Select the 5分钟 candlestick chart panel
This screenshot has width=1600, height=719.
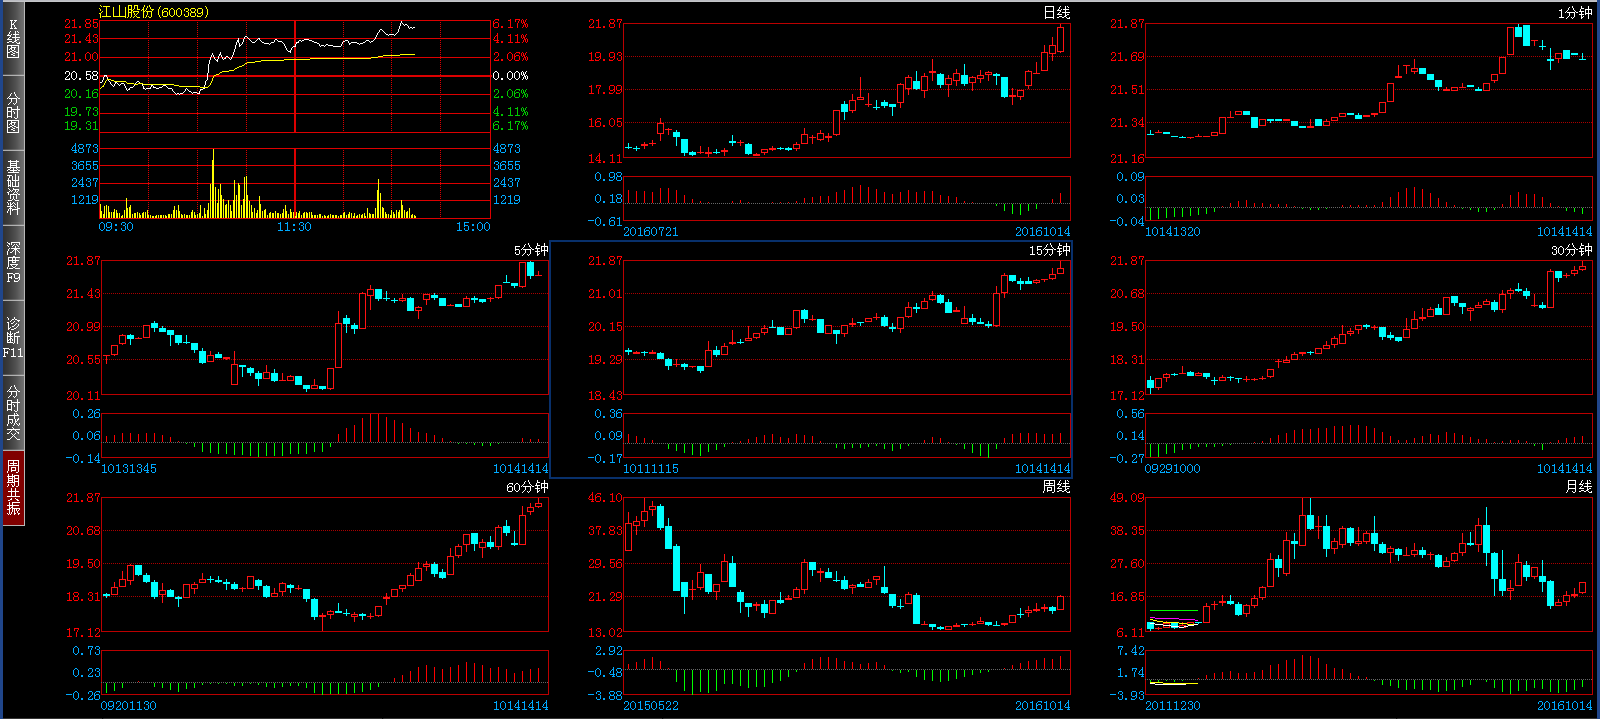(325, 328)
